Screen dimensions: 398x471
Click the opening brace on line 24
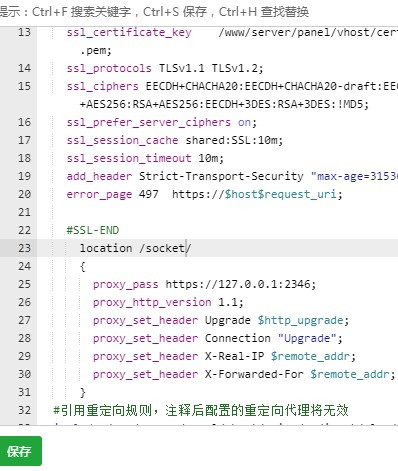click(83, 266)
